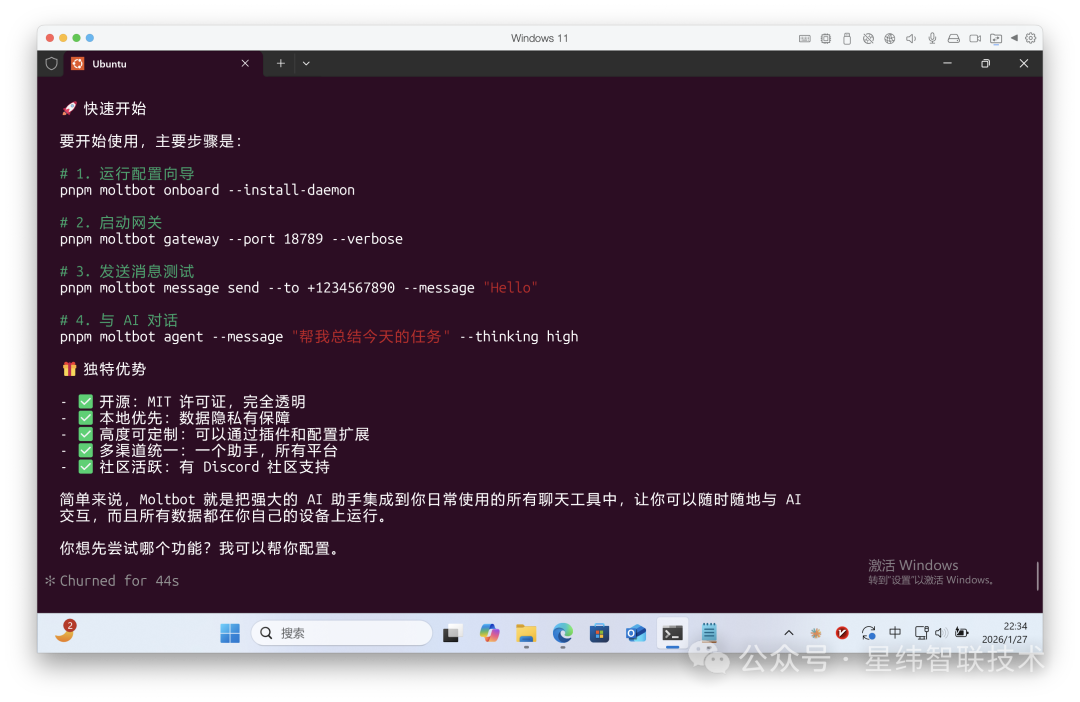Screen dimensions: 1080x702
Task: Click the camera icon in the VM toolbar
Action: coord(974,39)
